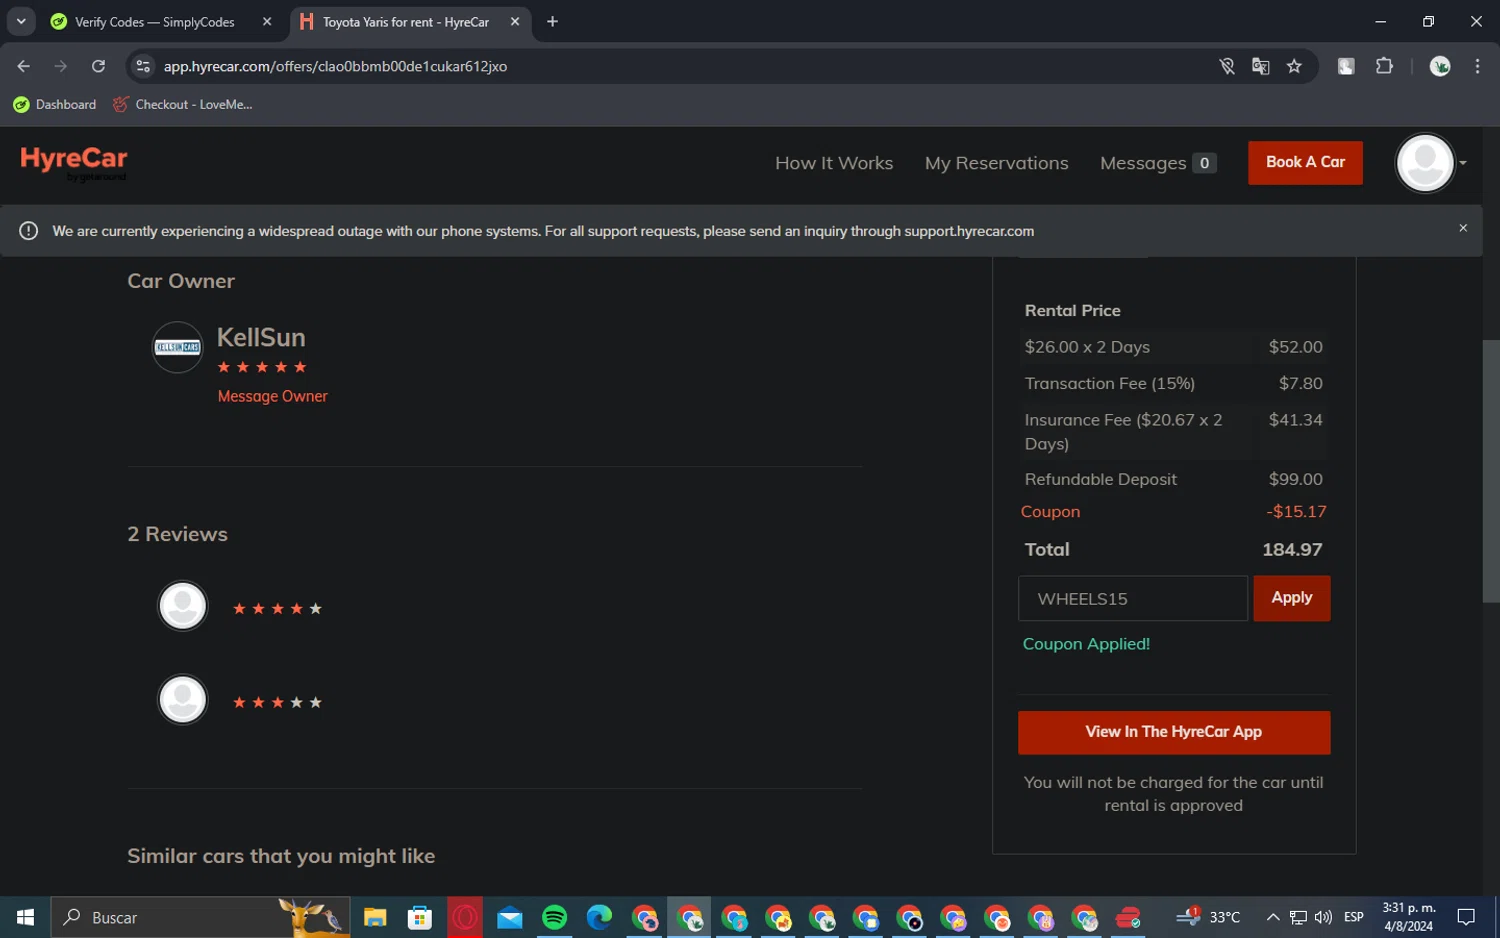Launch Opera browser from taskbar
The width and height of the screenshot is (1500, 938).
pos(465,917)
